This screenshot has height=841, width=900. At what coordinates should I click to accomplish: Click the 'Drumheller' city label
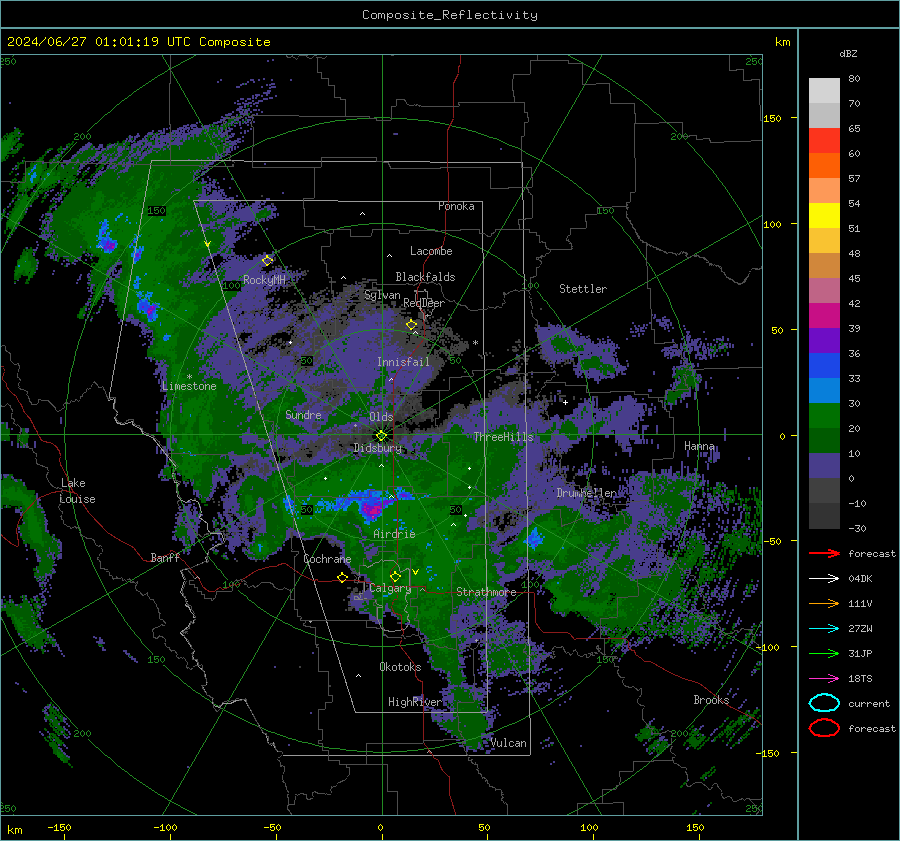pyautogui.click(x=587, y=493)
